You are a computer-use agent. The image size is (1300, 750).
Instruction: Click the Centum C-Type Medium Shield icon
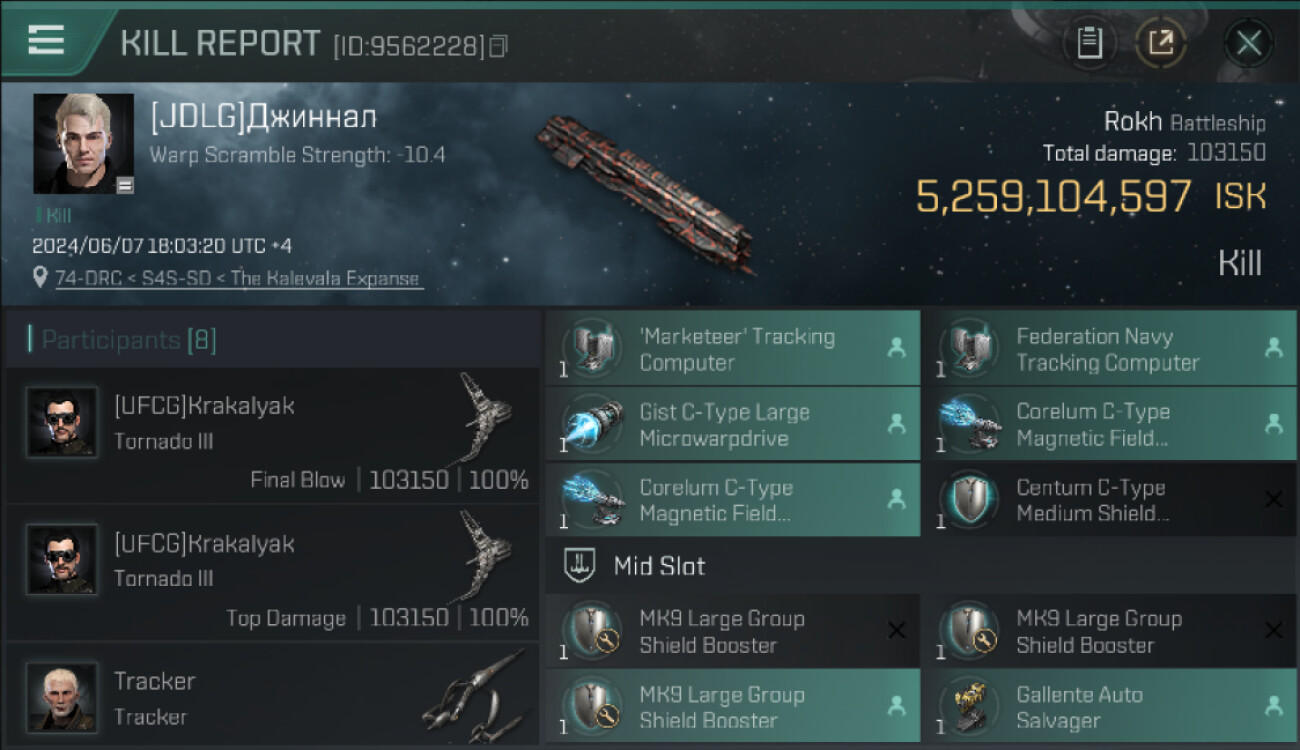click(968, 500)
